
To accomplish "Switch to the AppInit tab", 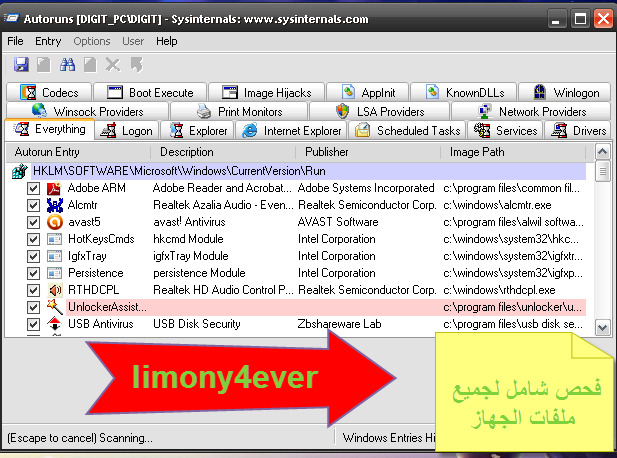I will (368, 93).
